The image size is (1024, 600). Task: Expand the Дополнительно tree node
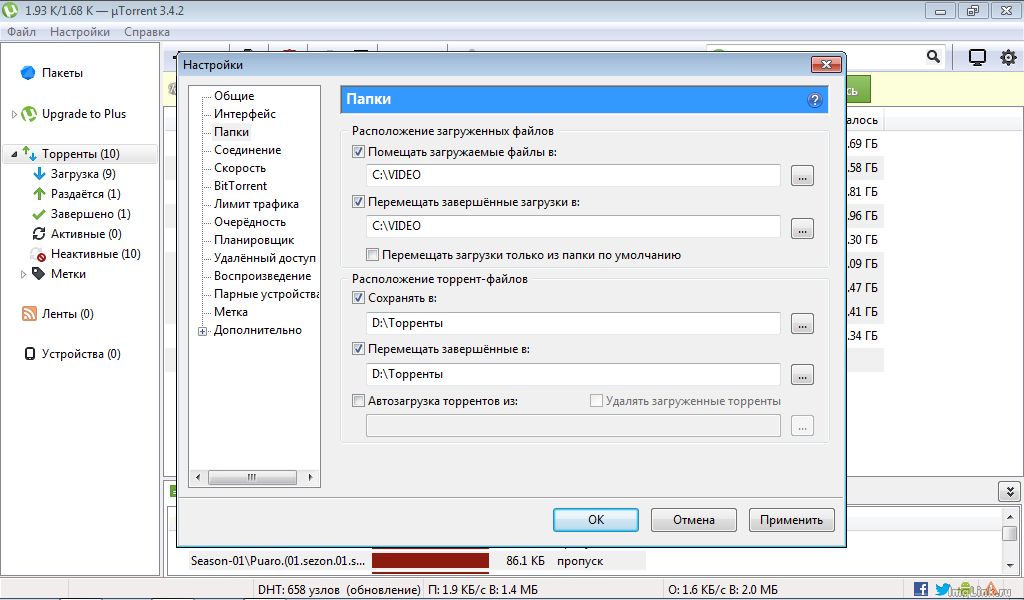click(202, 331)
